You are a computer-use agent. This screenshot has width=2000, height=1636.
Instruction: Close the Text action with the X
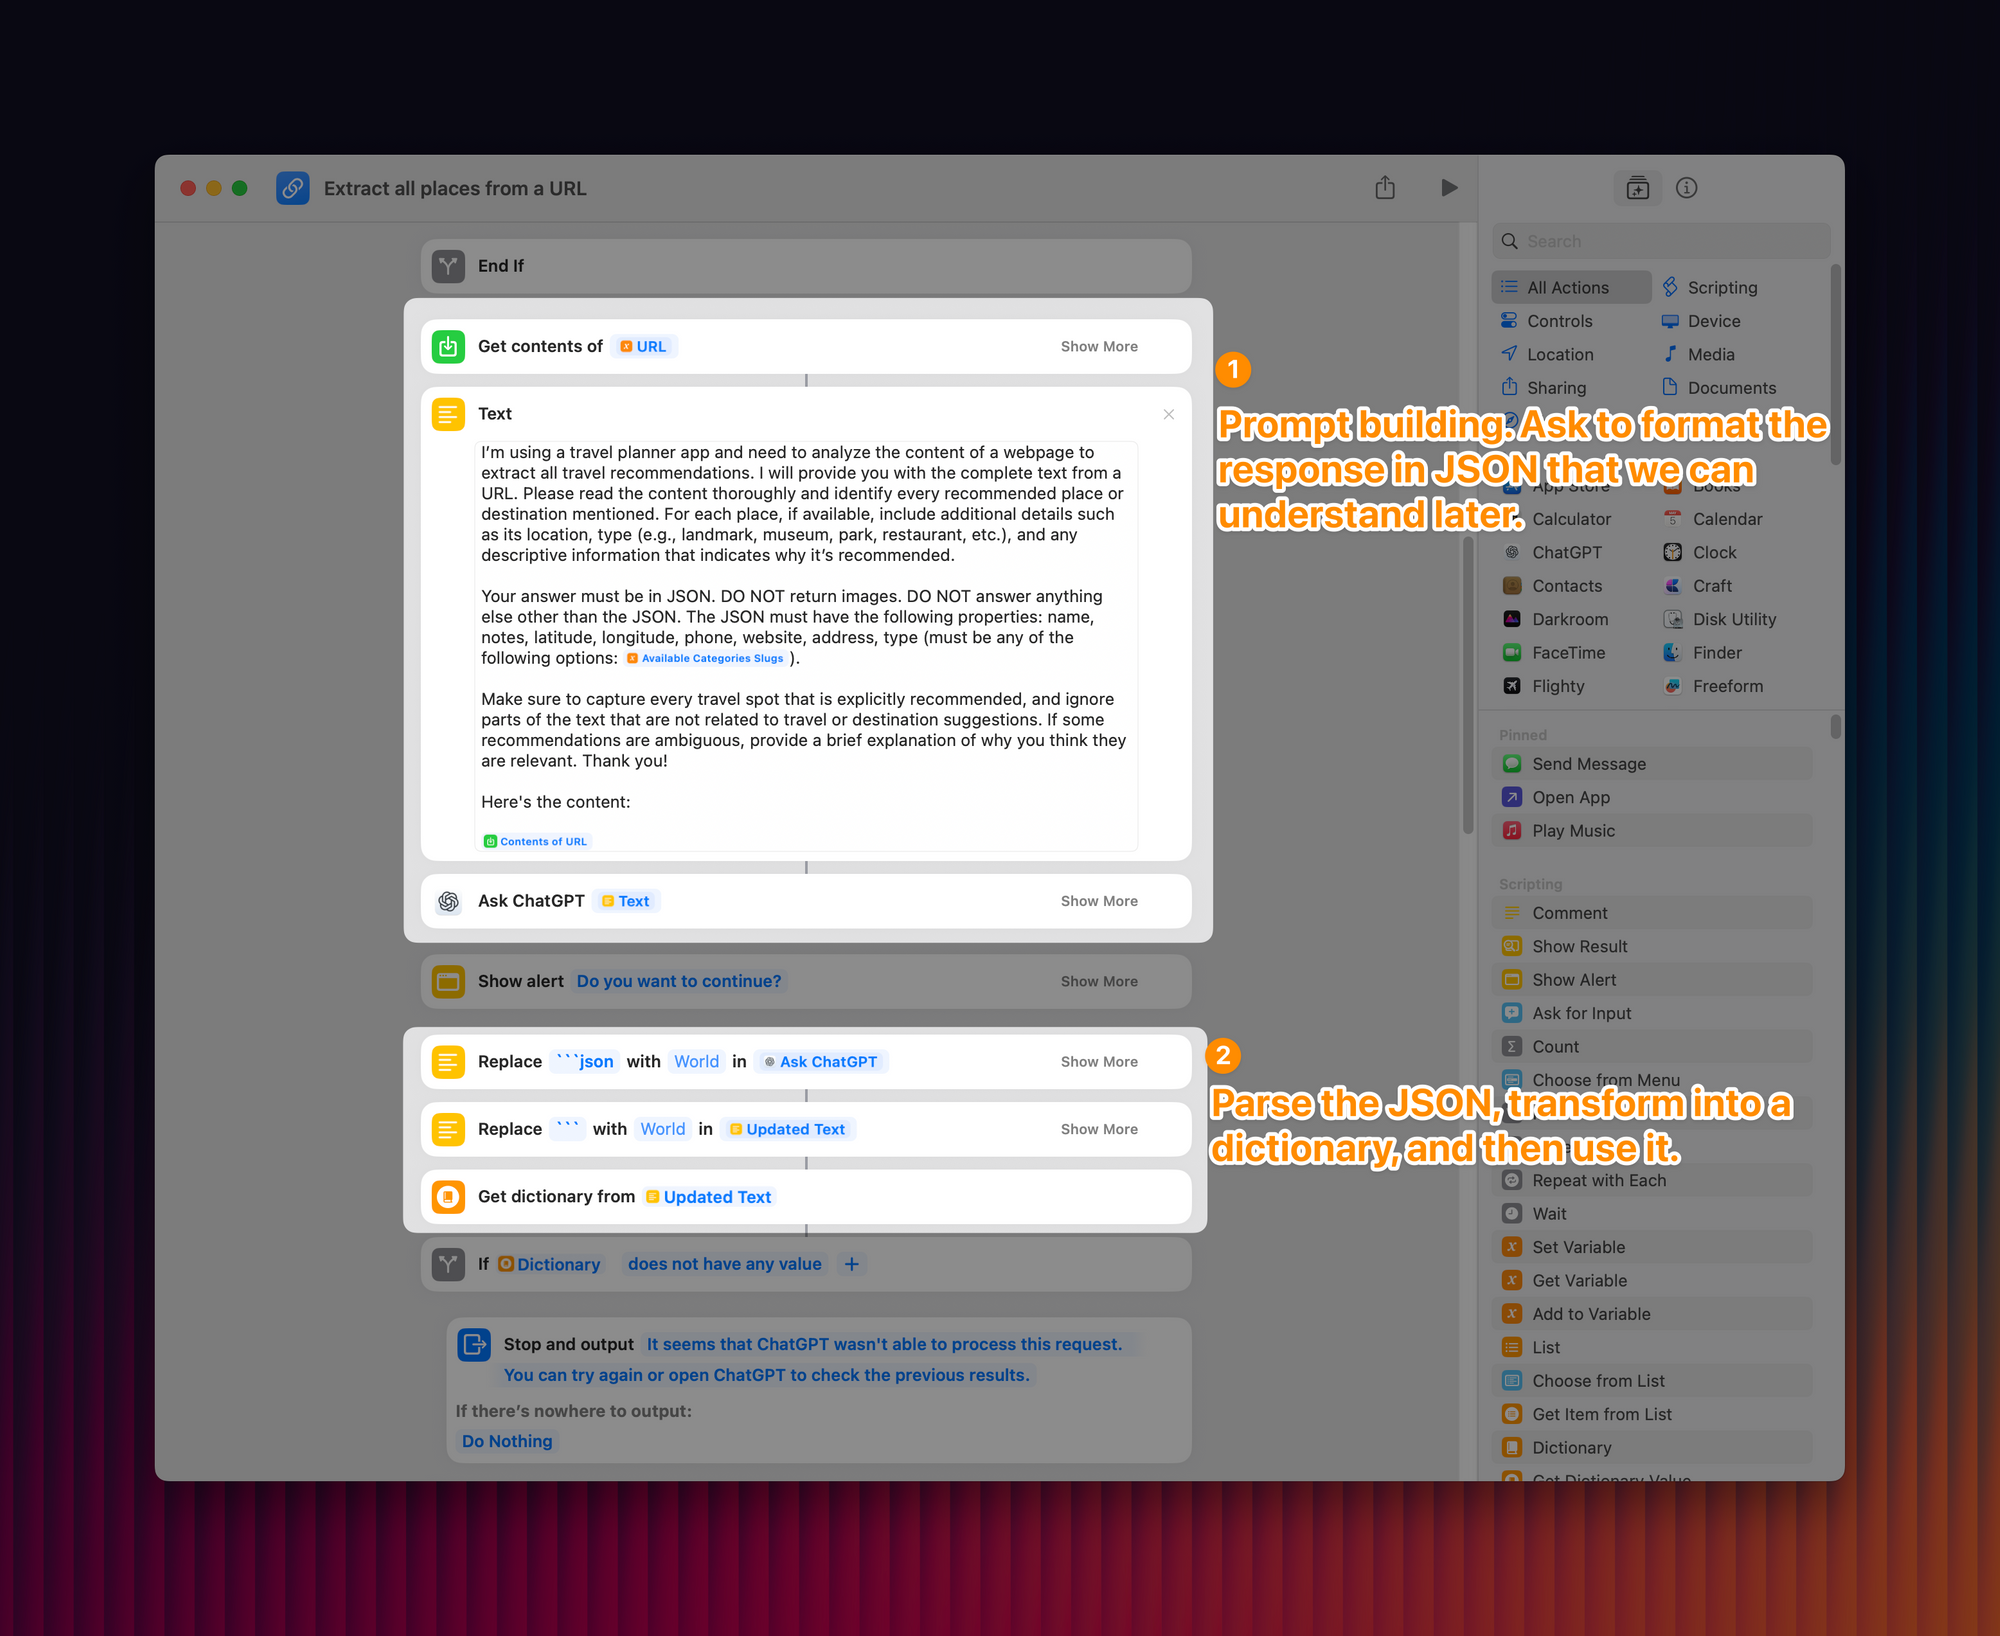tap(1169, 414)
